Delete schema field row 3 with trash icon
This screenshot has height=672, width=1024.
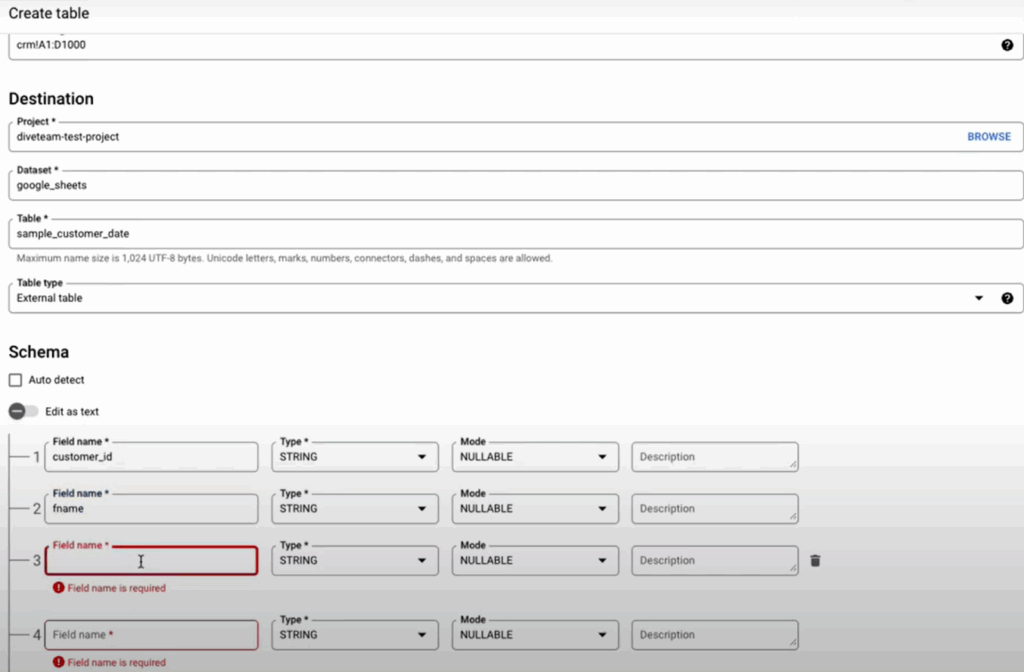click(x=815, y=561)
